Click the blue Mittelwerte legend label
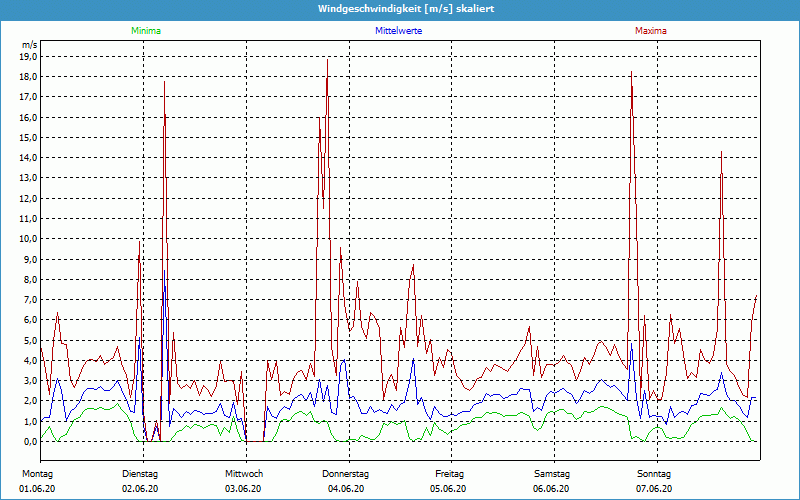The height and width of the screenshot is (500, 800). coord(398,31)
